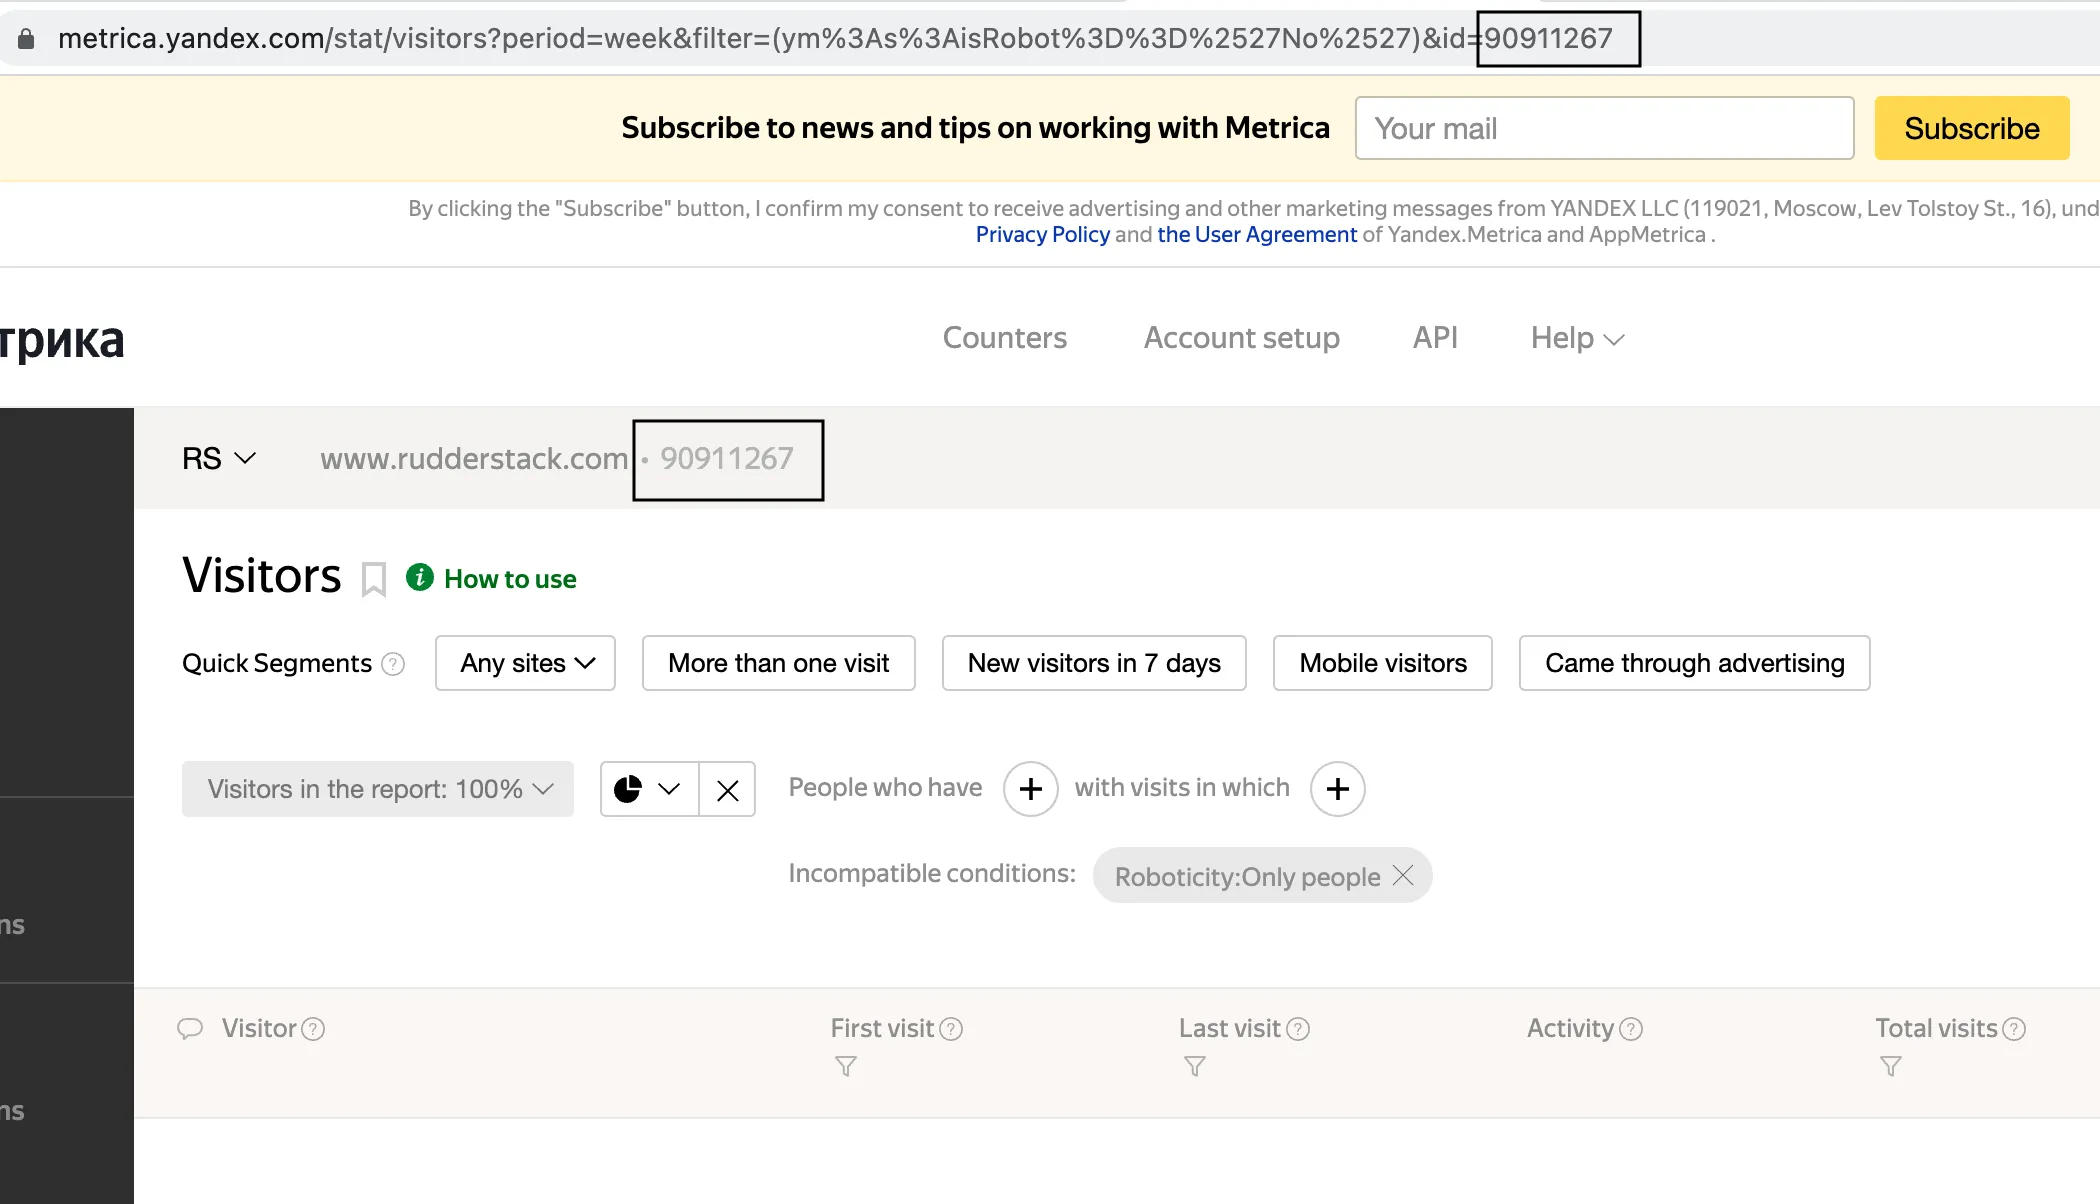Viewport: 2100px width, 1204px height.
Task: Go to Counters
Action: pyautogui.click(x=1004, y=338)
